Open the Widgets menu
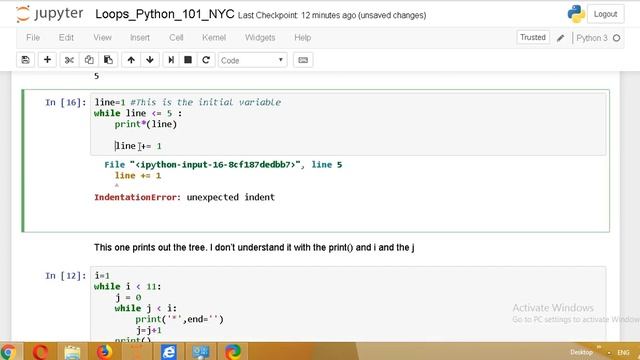 pos(260,38)
